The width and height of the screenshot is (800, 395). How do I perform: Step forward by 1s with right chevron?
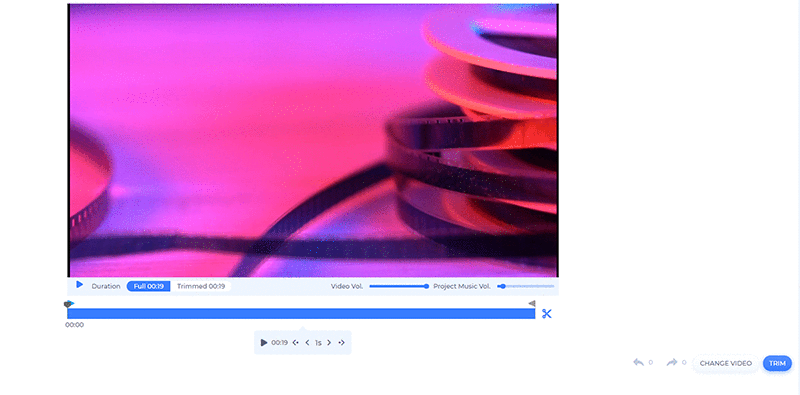(329, 342)
